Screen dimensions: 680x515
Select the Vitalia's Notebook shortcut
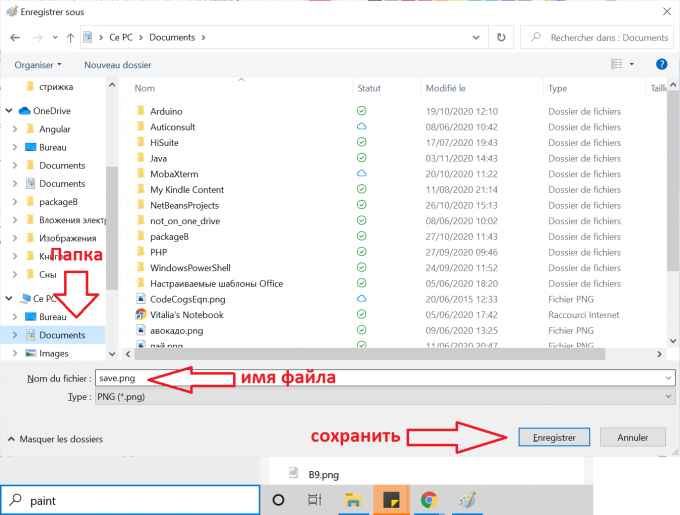(x=186, y=315)
